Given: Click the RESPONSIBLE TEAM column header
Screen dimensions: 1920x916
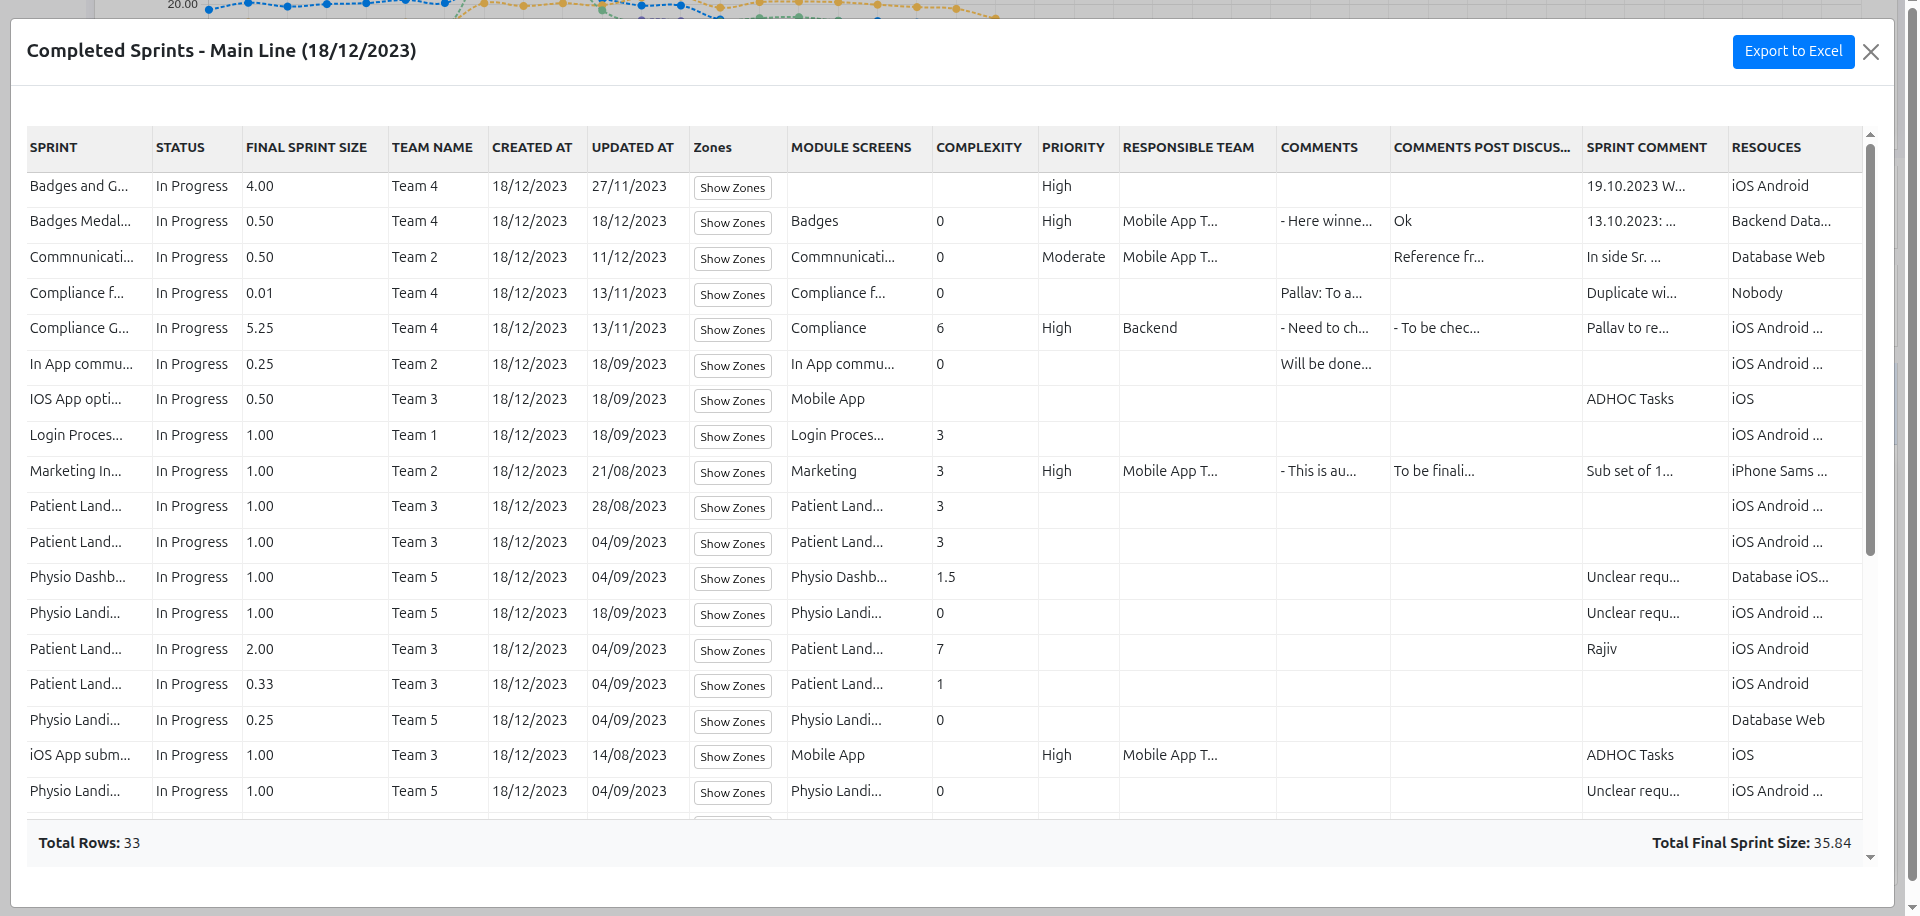Looking at the screenshot, I should (x=1187, y=148).
